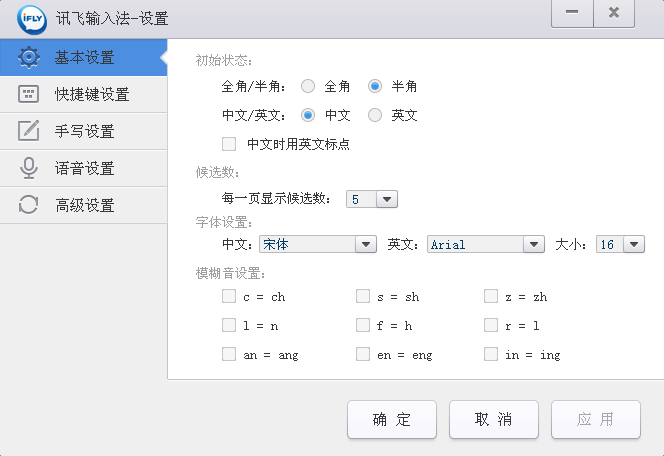
Task: Enable the an = ang checkbox
Action: [229, 354]
